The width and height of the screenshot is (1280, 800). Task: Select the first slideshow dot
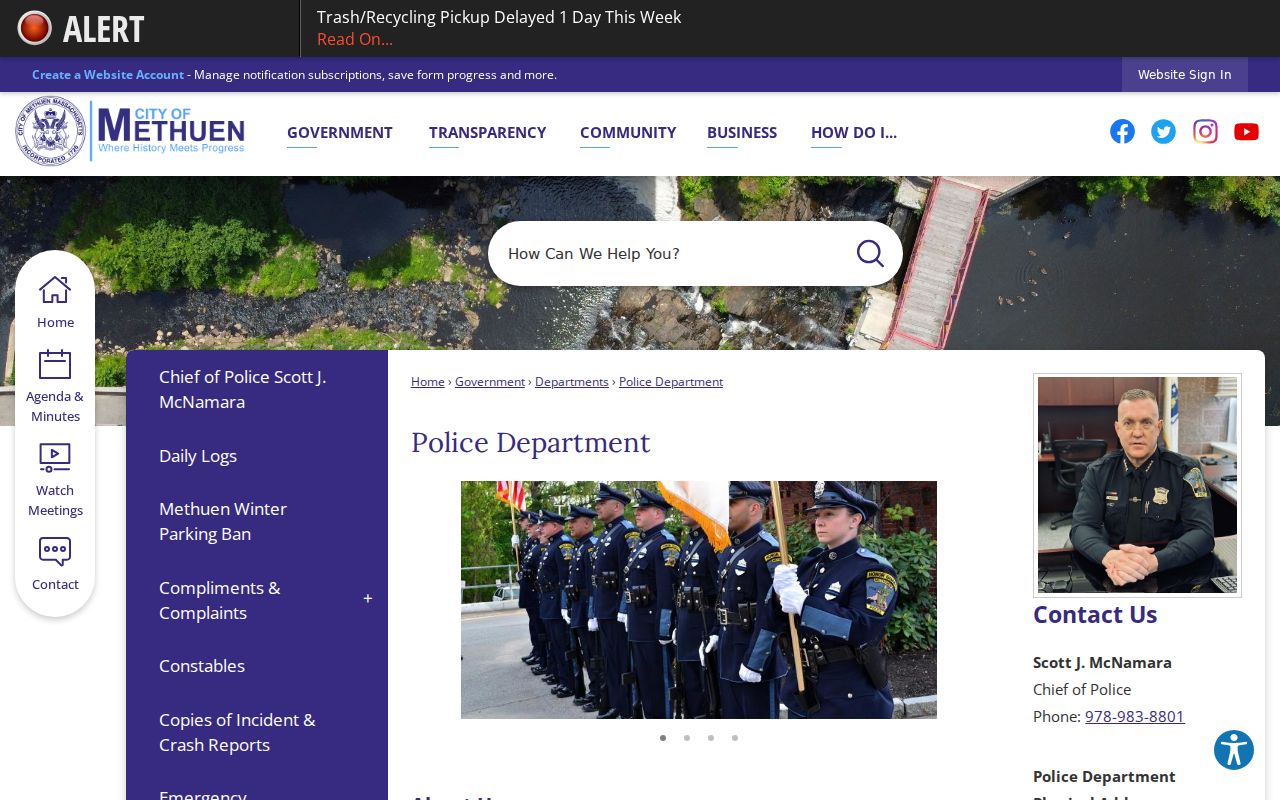[663, 738]
